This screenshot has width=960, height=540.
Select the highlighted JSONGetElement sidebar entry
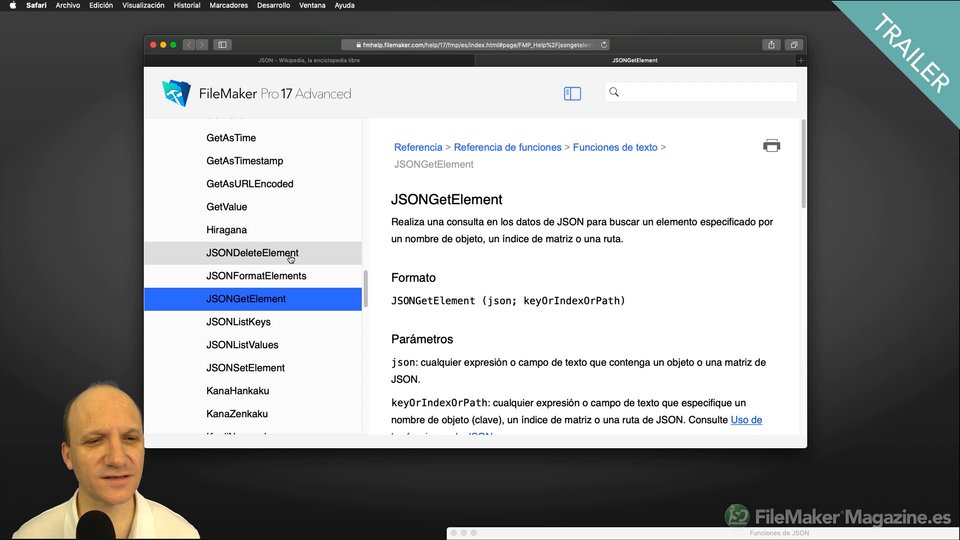[253, 299]
